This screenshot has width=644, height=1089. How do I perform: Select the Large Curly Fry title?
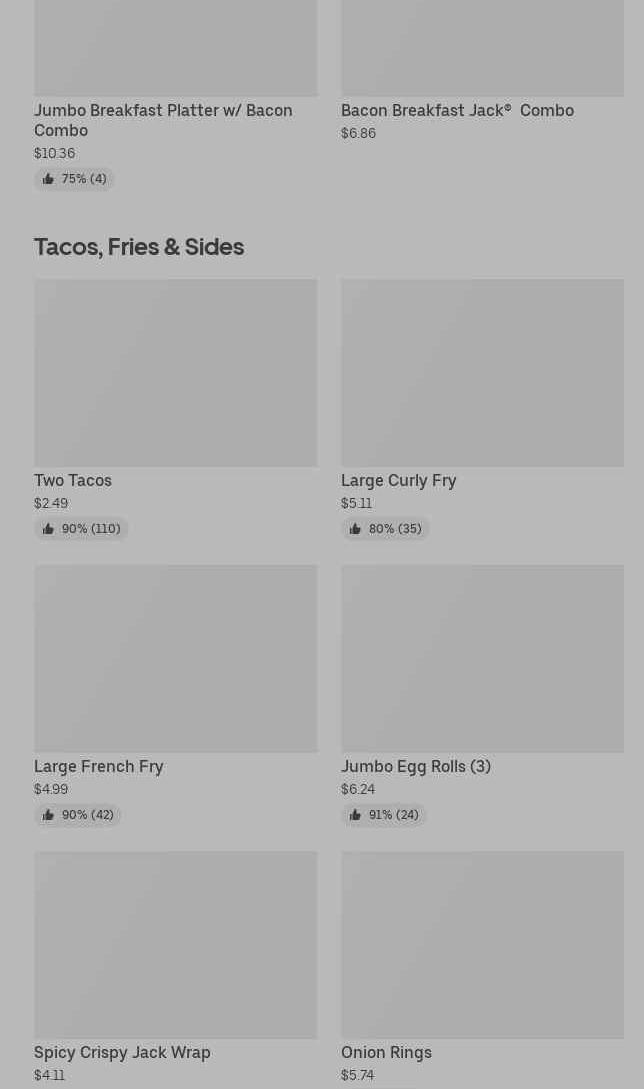click(398, 480)
